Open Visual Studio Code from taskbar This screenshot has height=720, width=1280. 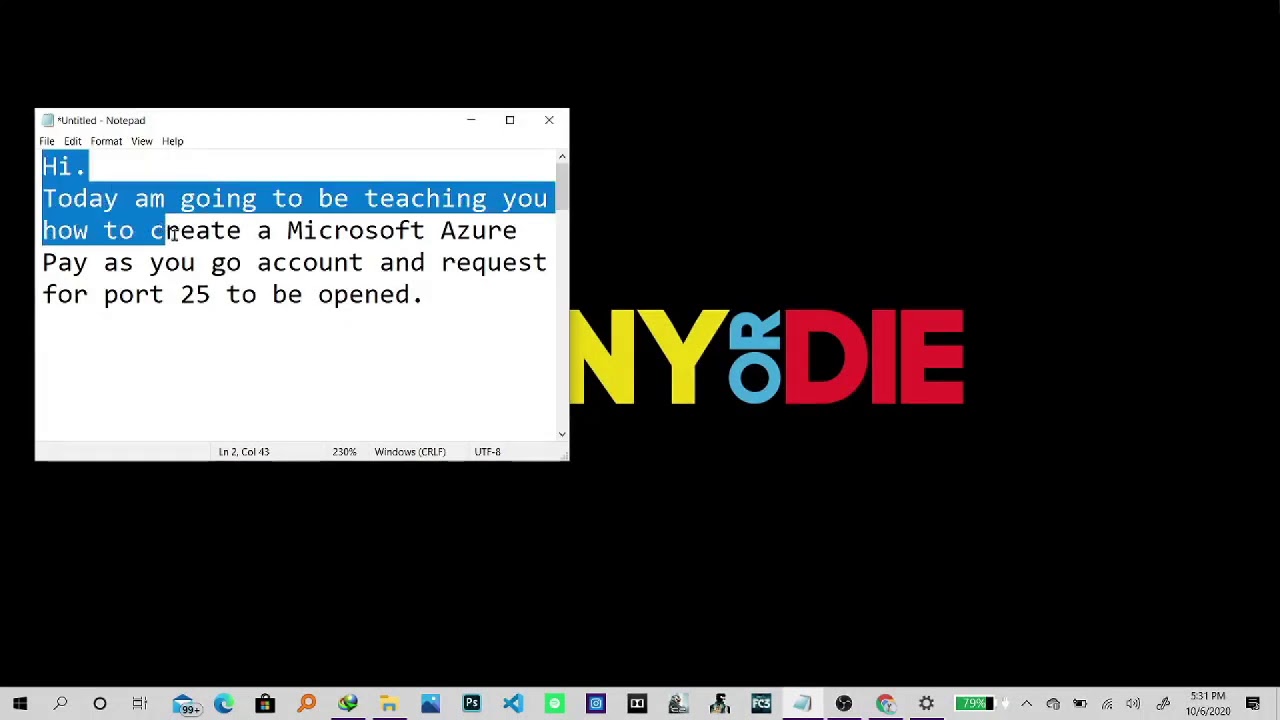[x=512, y=704]
